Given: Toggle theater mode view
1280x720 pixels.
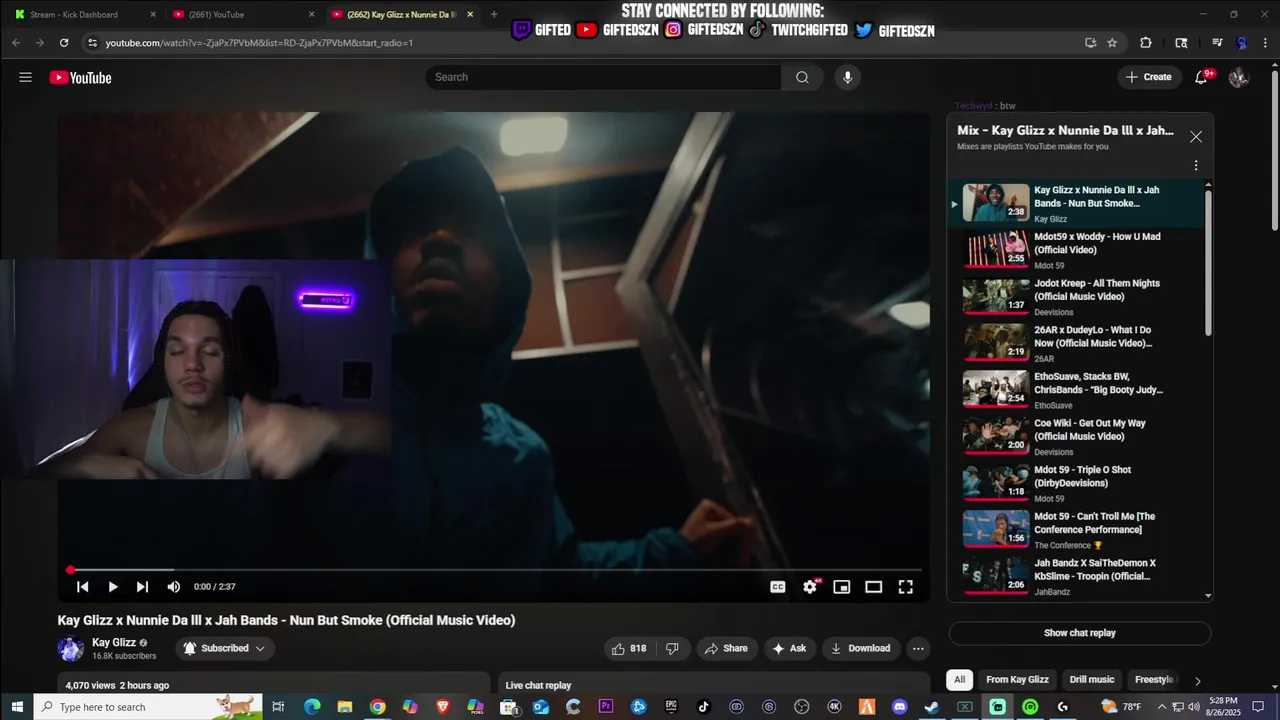Looking at the screenshot, I should pos(874,587).
